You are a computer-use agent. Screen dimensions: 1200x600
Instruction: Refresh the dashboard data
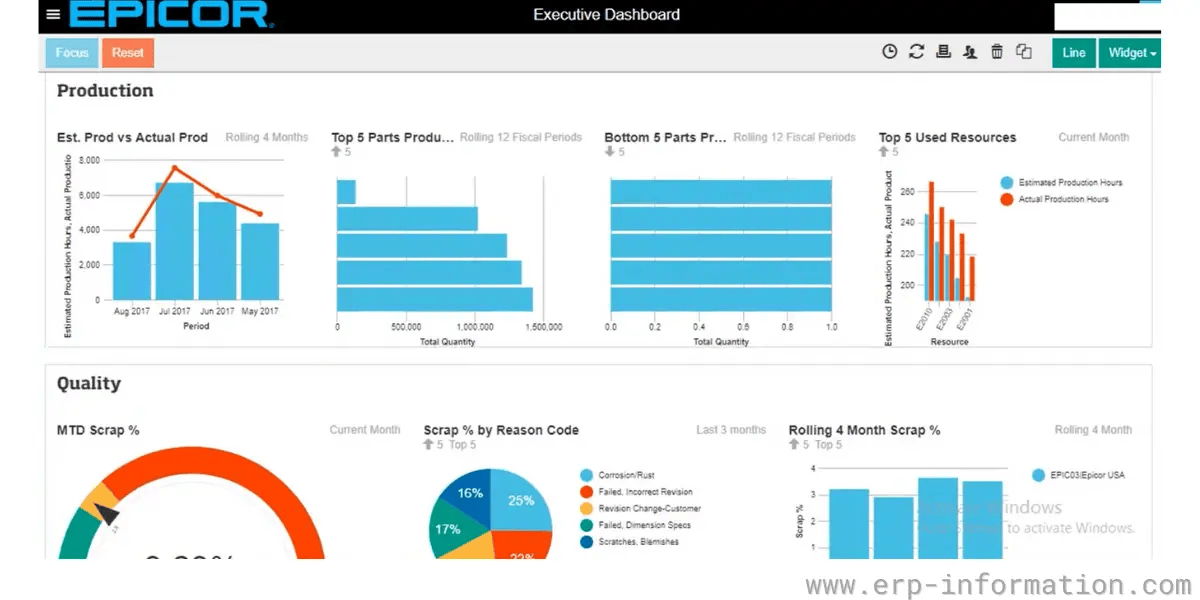pos(917,51)
